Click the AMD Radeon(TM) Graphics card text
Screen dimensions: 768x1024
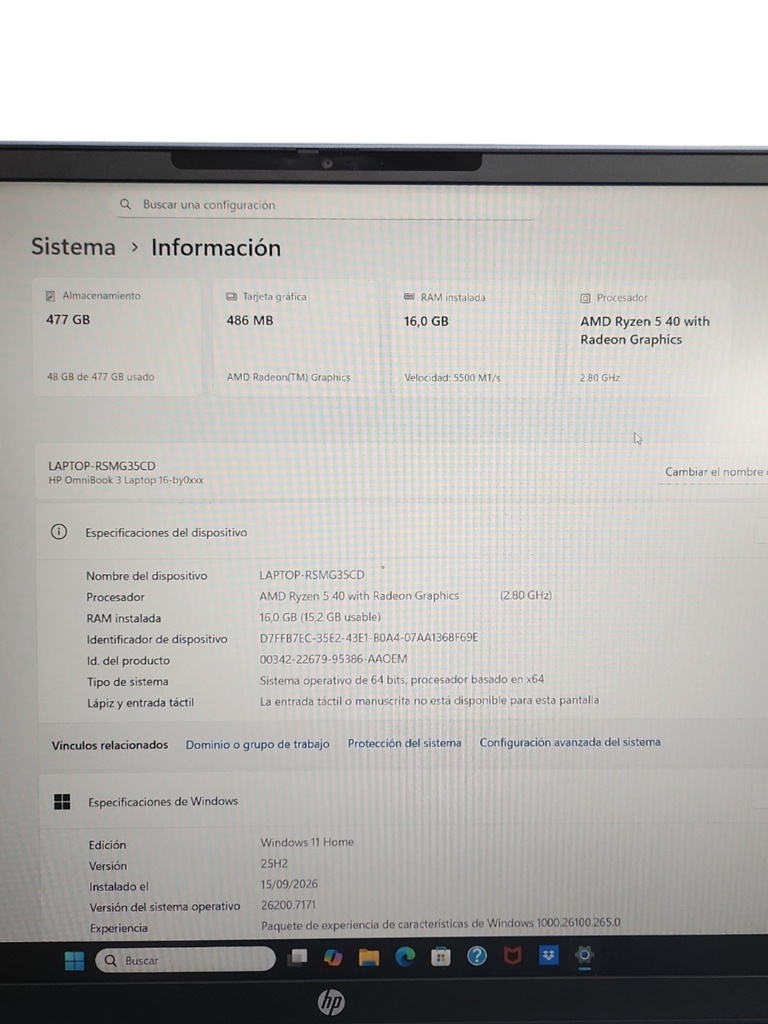pos(288,377)
